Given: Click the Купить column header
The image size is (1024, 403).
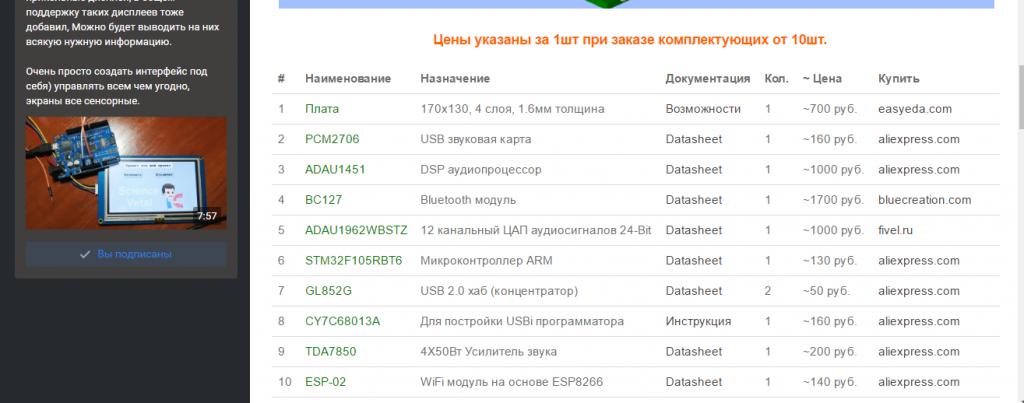Looking at the screenshot, I should (x=899, y=78).
